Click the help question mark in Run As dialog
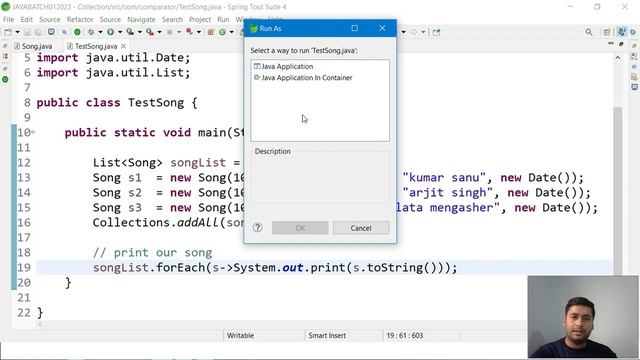Viewport: 640px width, 360px height. (258, 227)
